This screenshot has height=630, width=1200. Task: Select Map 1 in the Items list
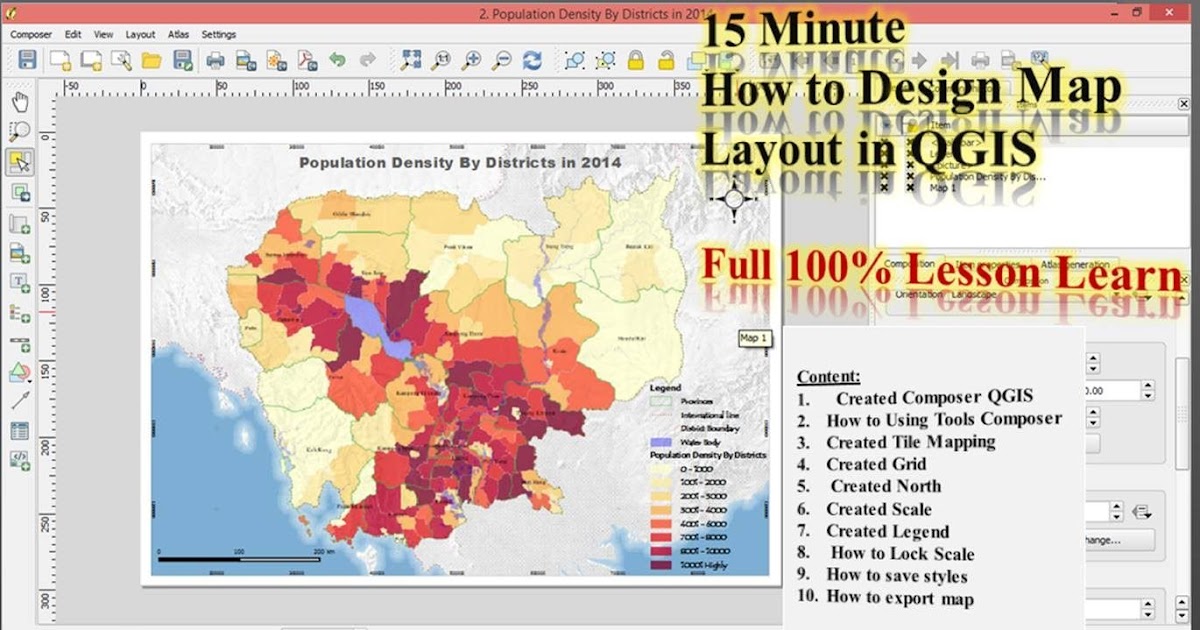coord(945,187)
